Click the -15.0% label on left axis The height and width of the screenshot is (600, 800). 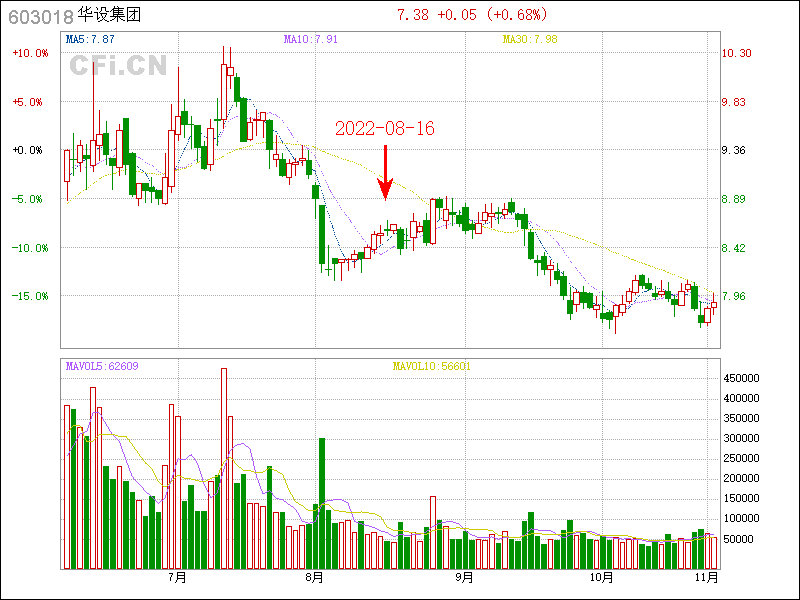[29, 296]
